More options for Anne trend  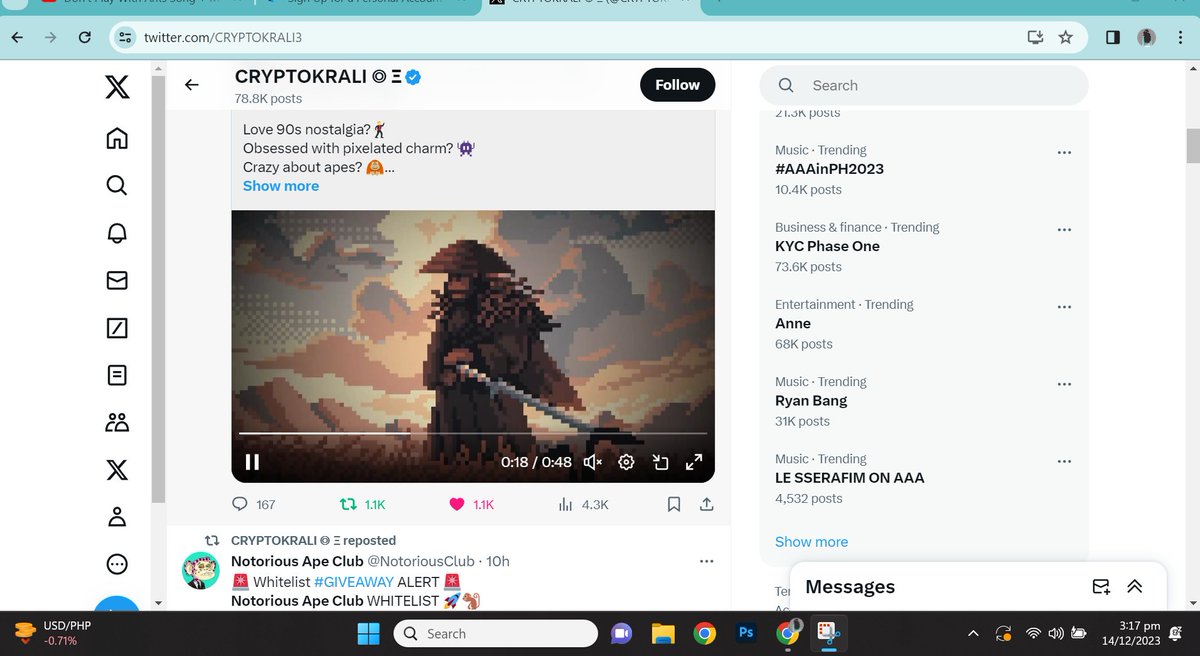(1064, 306)
